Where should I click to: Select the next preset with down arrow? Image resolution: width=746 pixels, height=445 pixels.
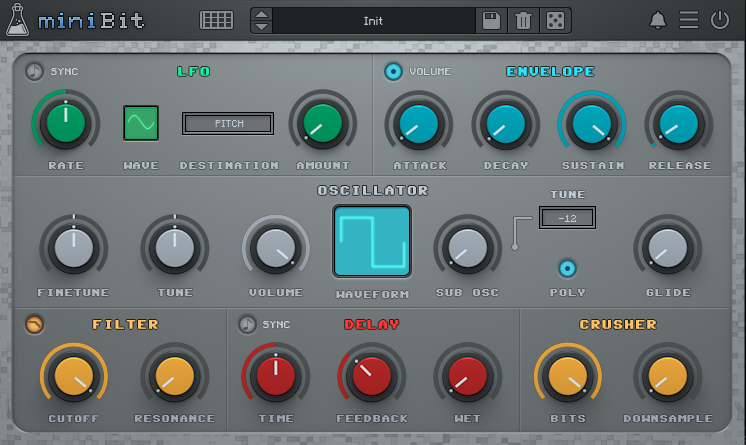261,27
